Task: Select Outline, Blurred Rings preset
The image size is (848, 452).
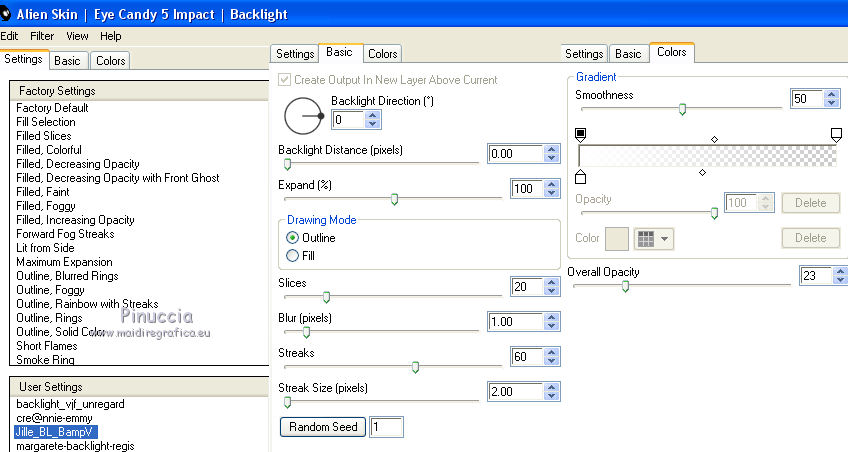Action: [x=67, y=276]
